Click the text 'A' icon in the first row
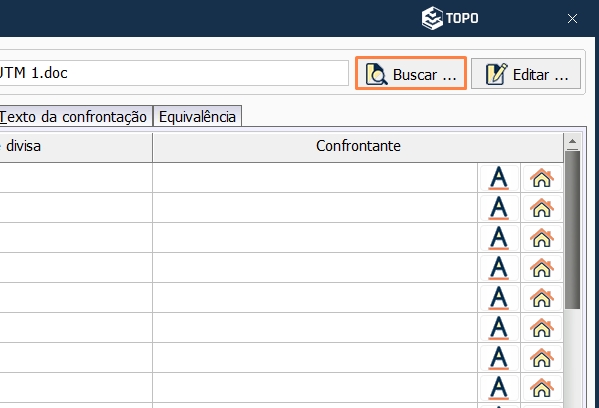Viewport: 599px width, 408px height. coord(499,178)
